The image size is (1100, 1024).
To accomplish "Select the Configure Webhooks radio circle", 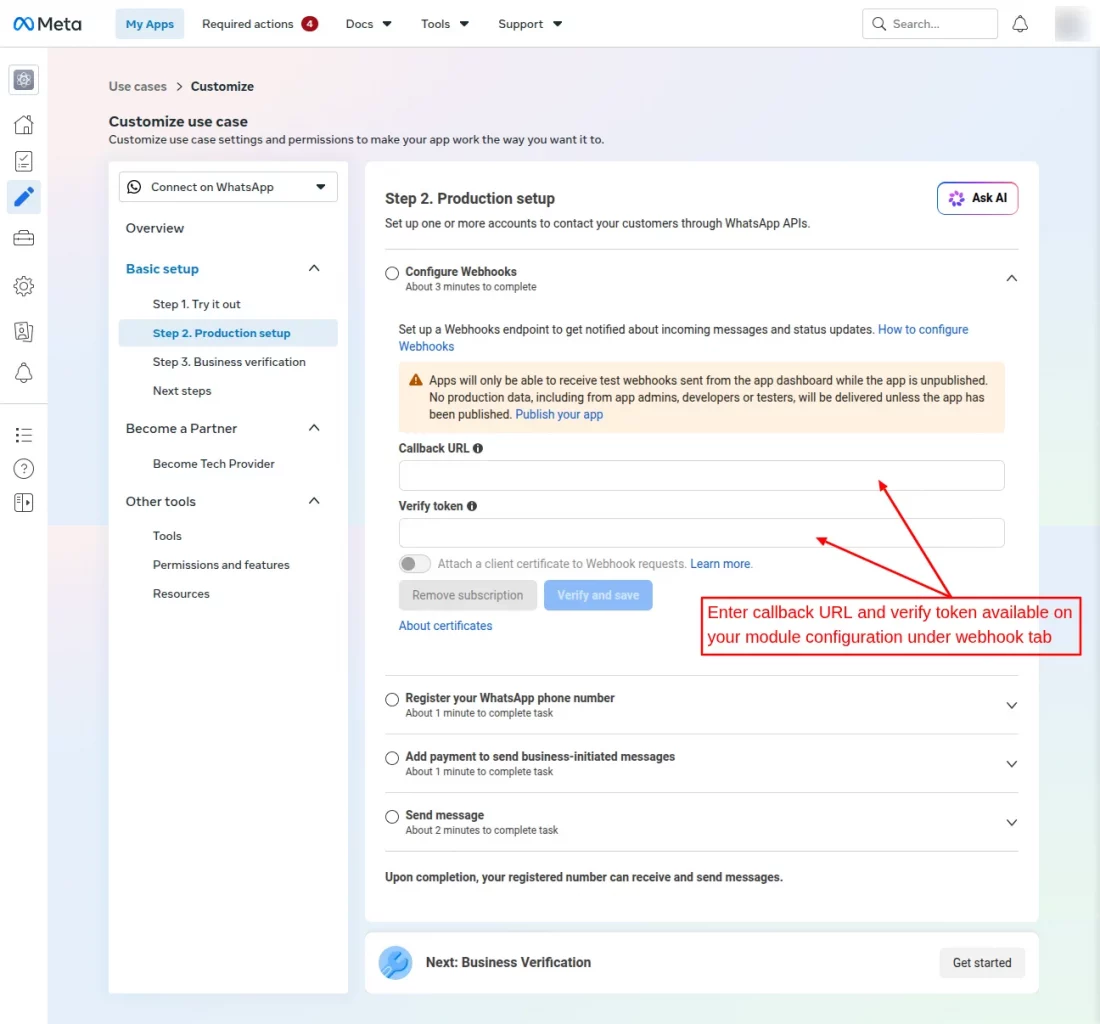I will [x=392, y=273].
